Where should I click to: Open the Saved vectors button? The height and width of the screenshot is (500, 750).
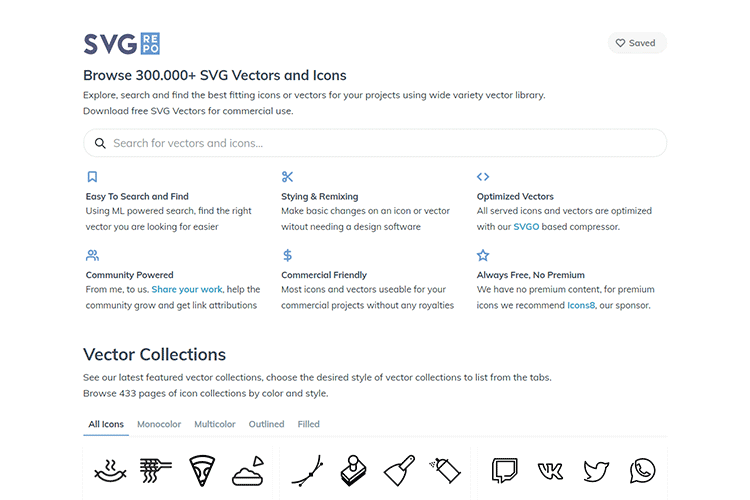click(x=636, y=43)
